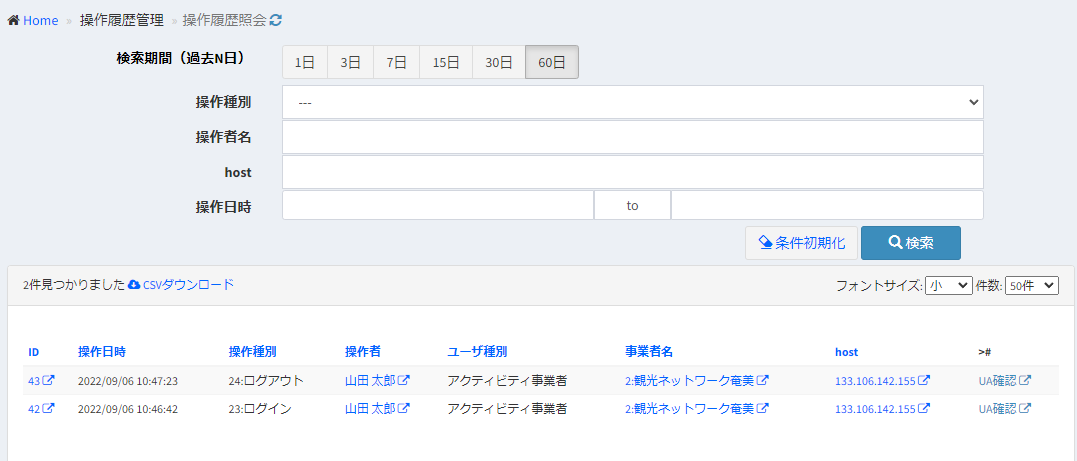Click the cloud download icon for CSV
Image resolution: width=1077 pixels, height=461 pixels.
[x=135, y=284]
